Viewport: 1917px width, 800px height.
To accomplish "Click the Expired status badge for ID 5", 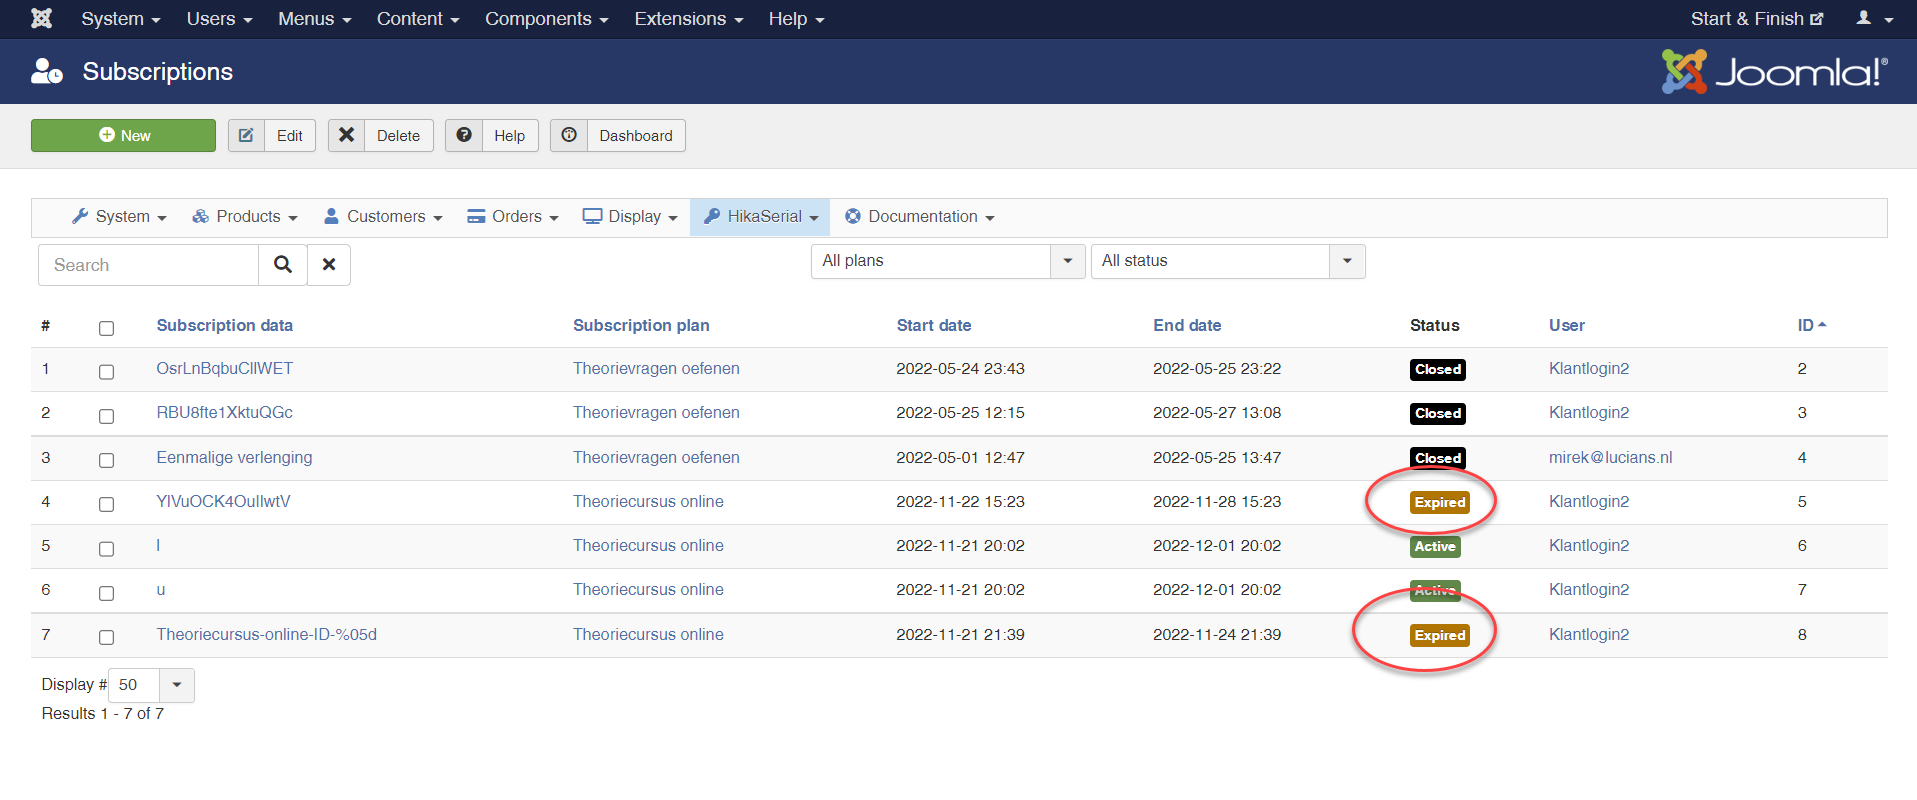I will coord(1440,502).
